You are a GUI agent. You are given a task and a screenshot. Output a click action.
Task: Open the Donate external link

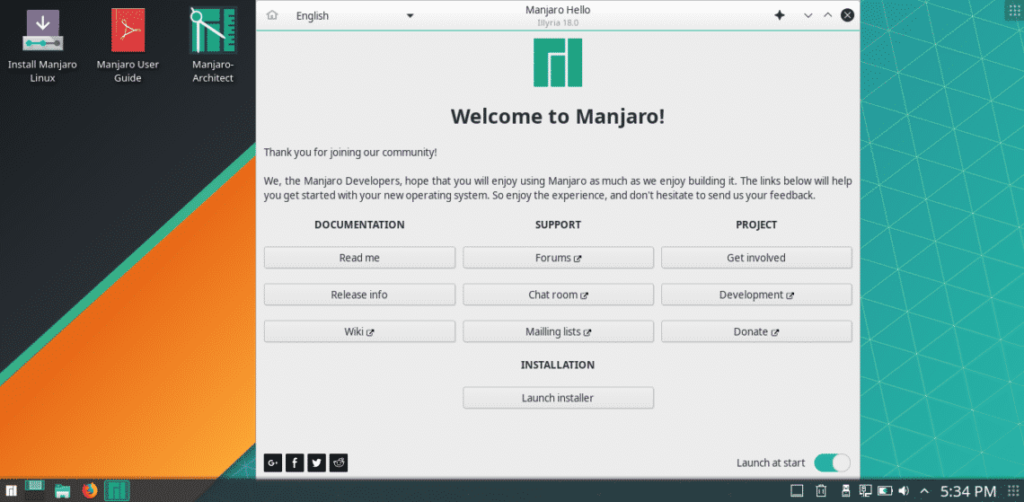point(756,332)
